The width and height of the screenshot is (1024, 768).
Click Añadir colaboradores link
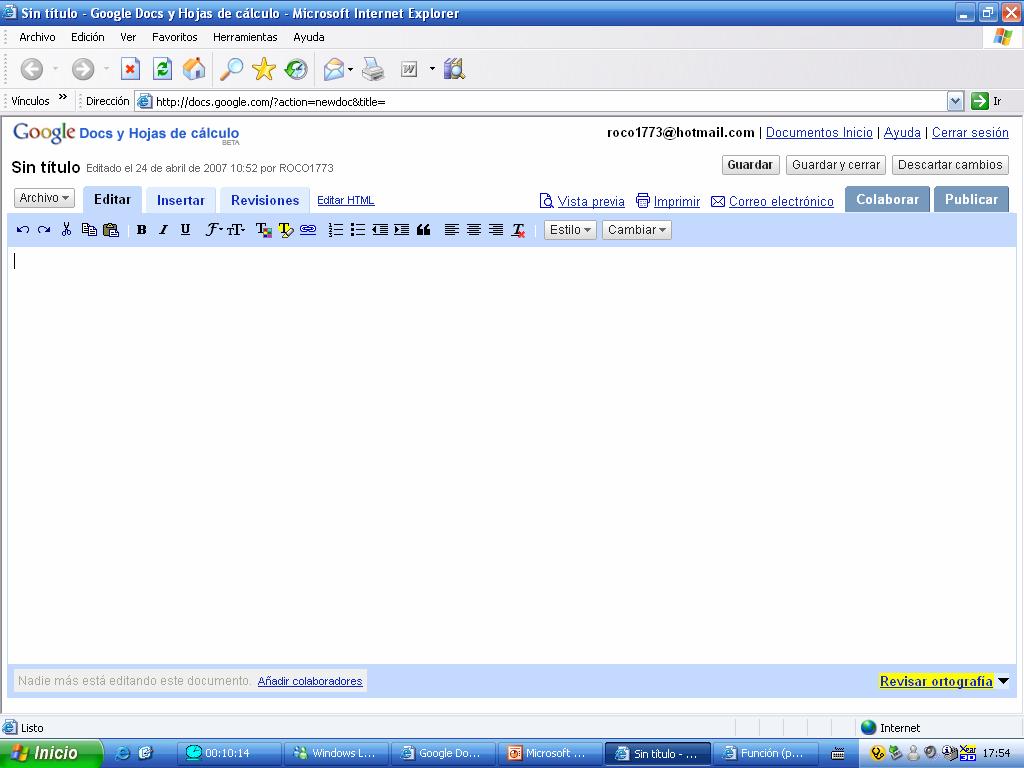point(310,681)
